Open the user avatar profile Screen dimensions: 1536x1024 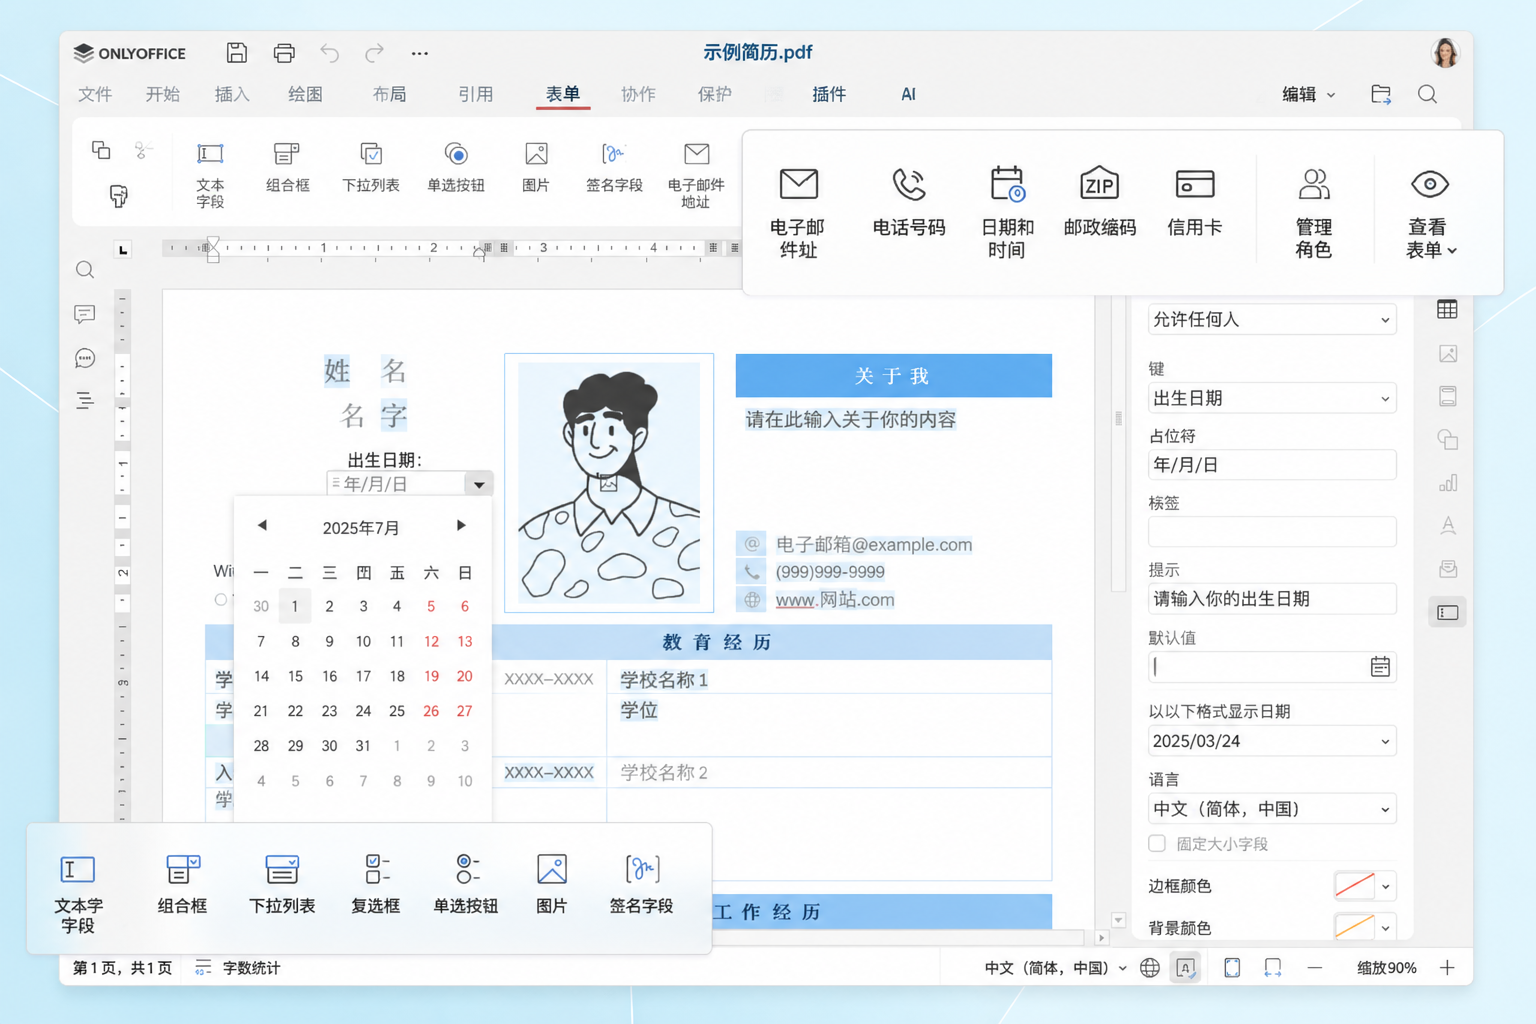click(1445, 53)
